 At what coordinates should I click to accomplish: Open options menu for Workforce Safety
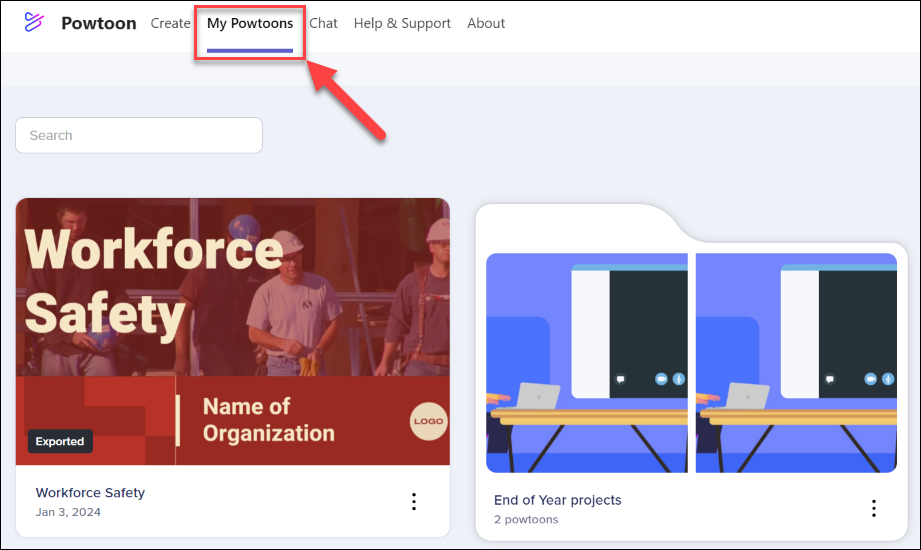click(x=414, y=502)
